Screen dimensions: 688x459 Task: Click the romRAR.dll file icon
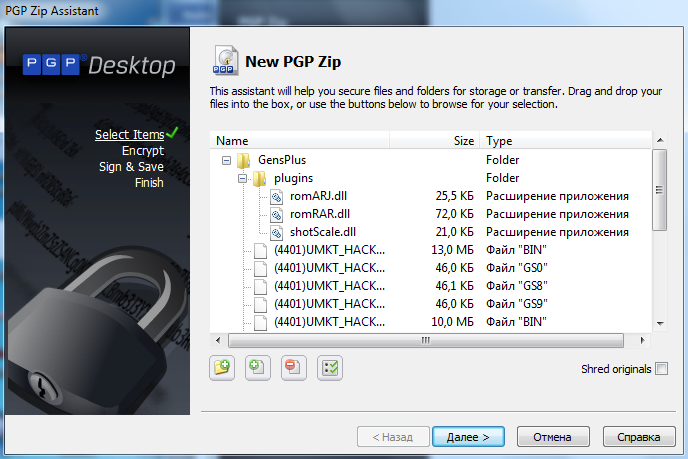tap(276, 215)
